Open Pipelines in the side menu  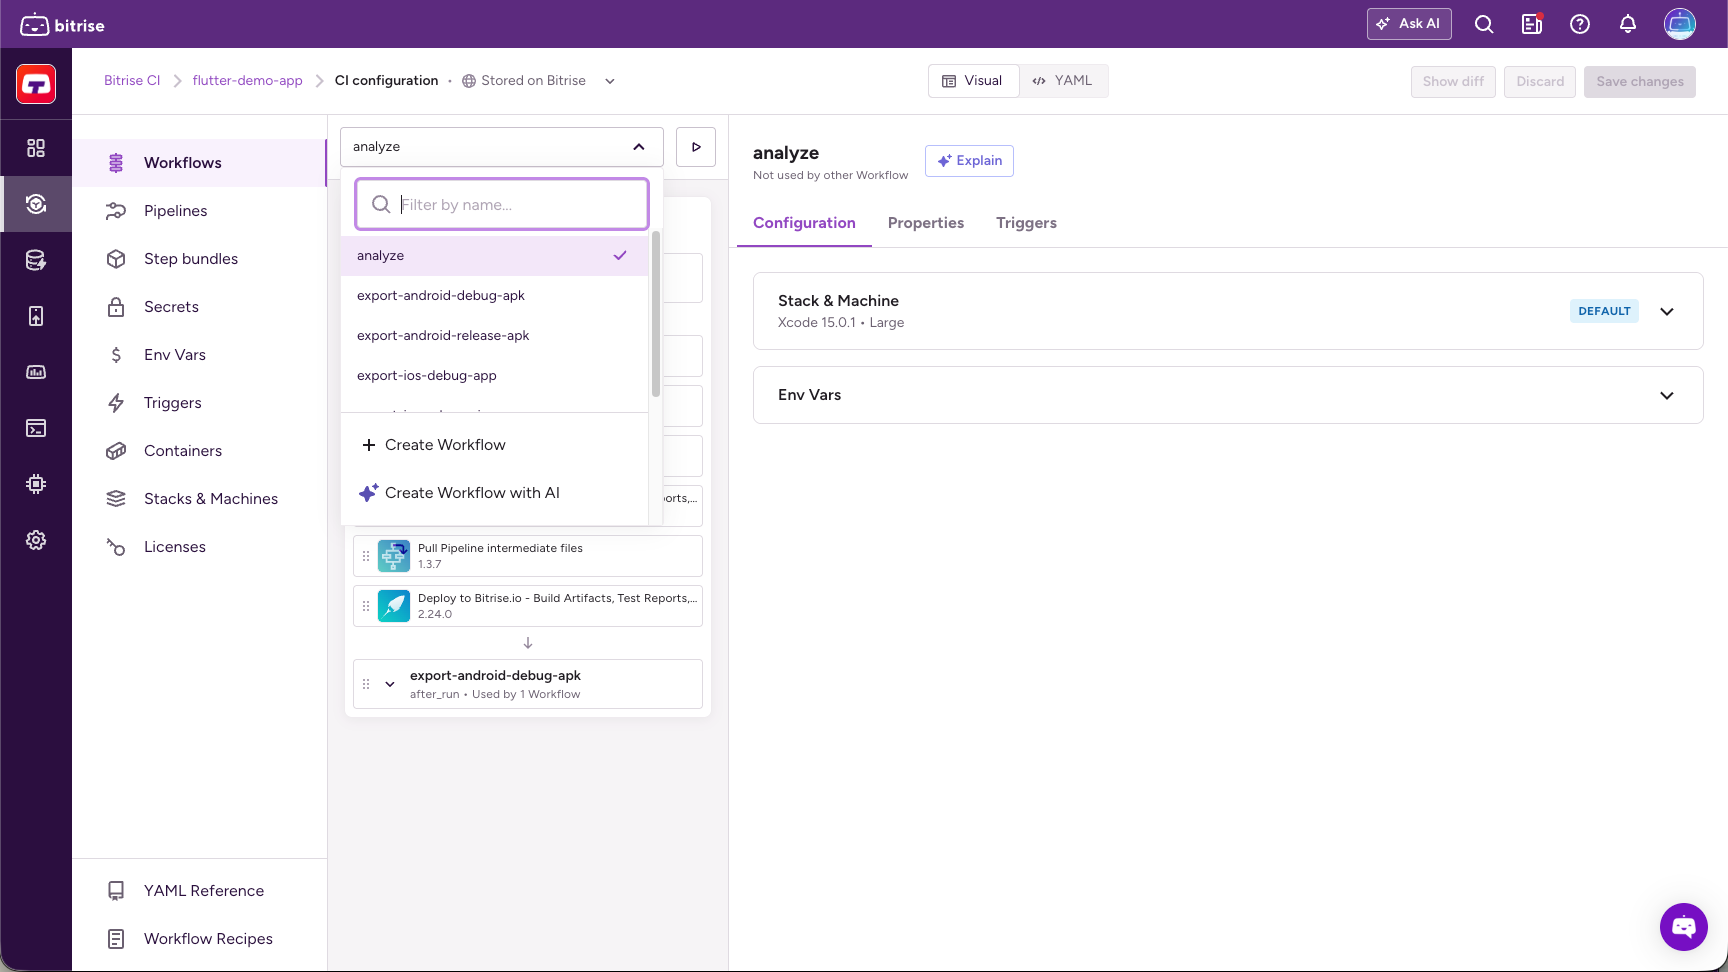[x=200, y=211]
